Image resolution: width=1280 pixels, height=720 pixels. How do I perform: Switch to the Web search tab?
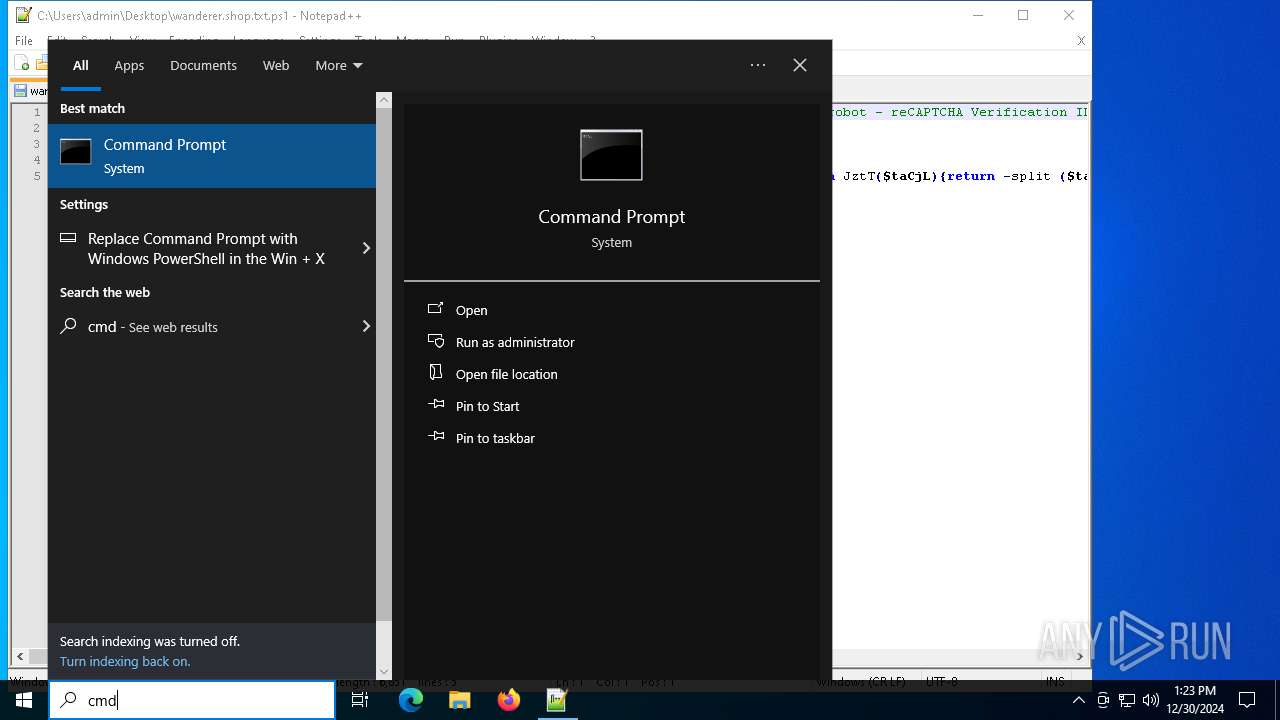(276, 65)
